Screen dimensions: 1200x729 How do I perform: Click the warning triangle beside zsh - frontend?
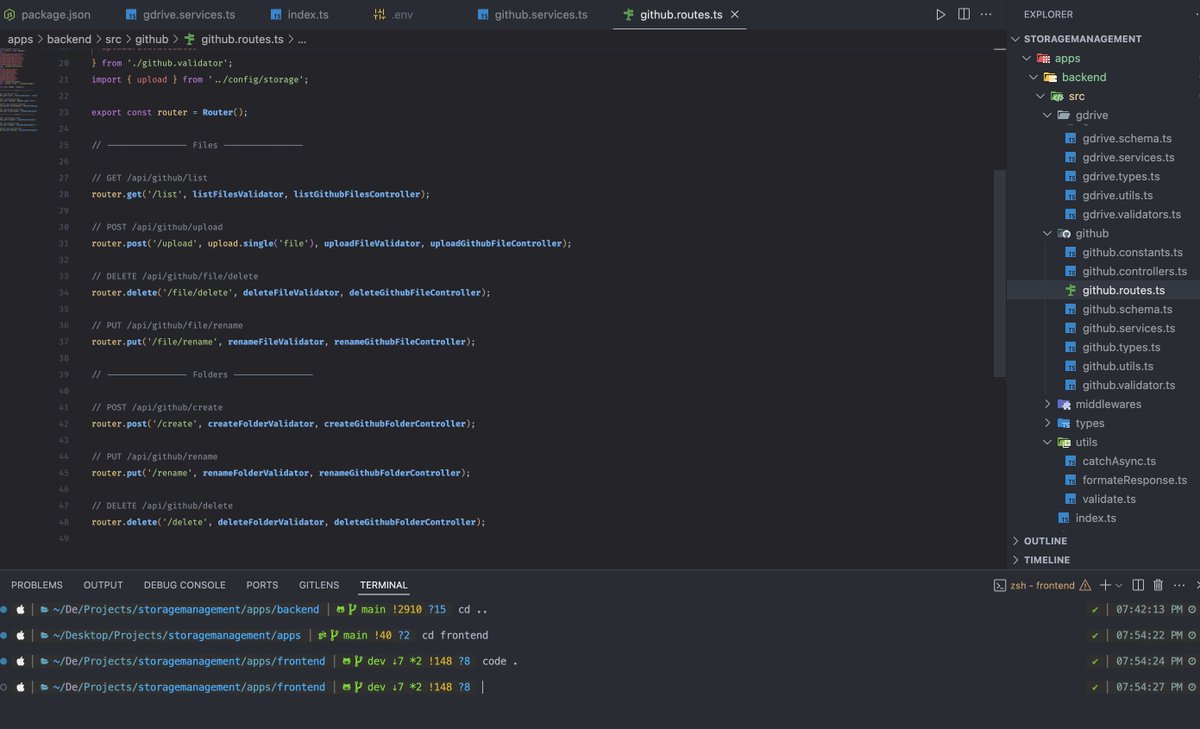pyautogui.click(x=1085, y=585)
